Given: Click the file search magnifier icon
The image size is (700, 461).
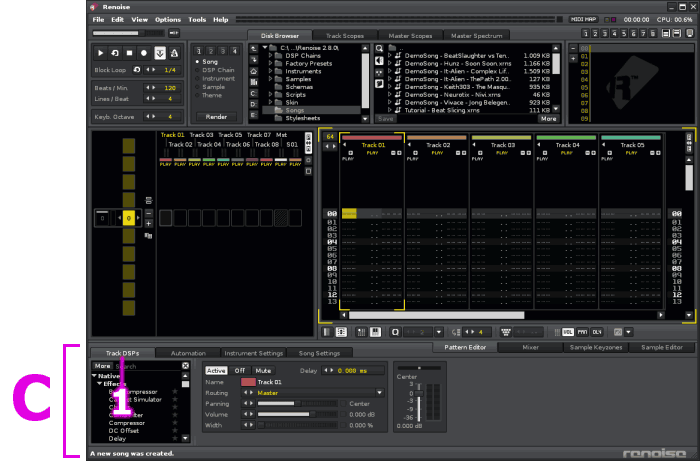Looking at the screenshot, I should pyautogui.click(x=379, y=49).
